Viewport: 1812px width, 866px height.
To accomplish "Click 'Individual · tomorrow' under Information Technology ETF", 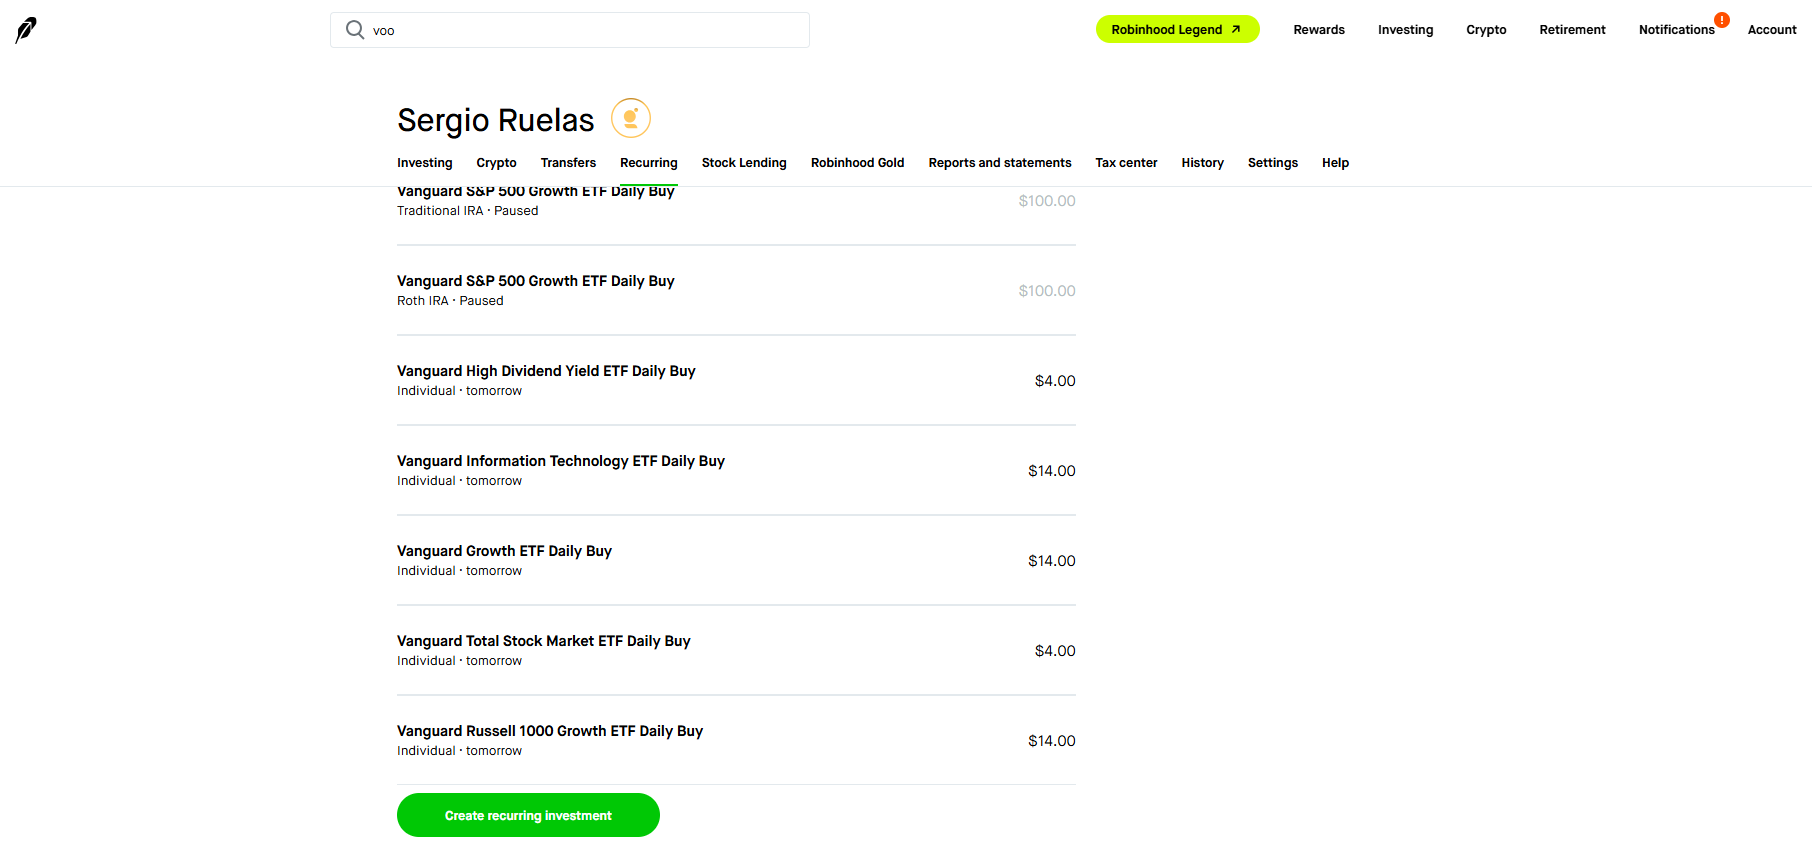I will (459, 481).
